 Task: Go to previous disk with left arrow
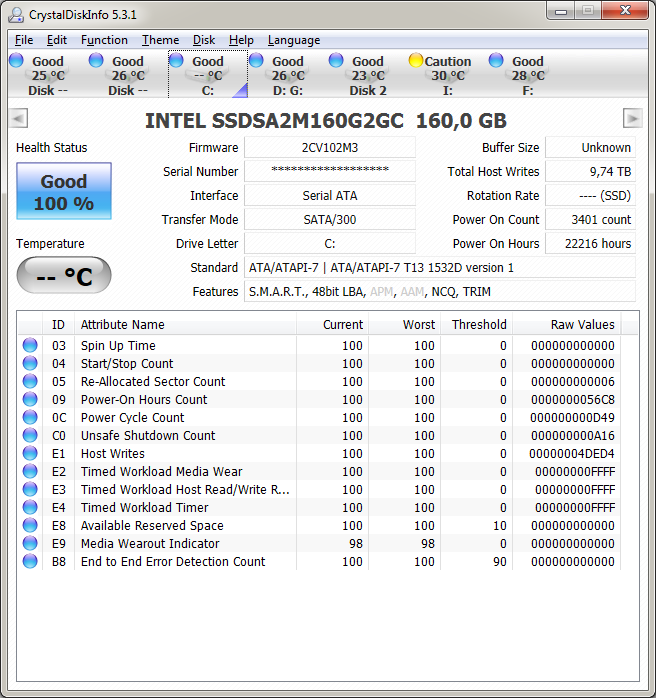18,119
